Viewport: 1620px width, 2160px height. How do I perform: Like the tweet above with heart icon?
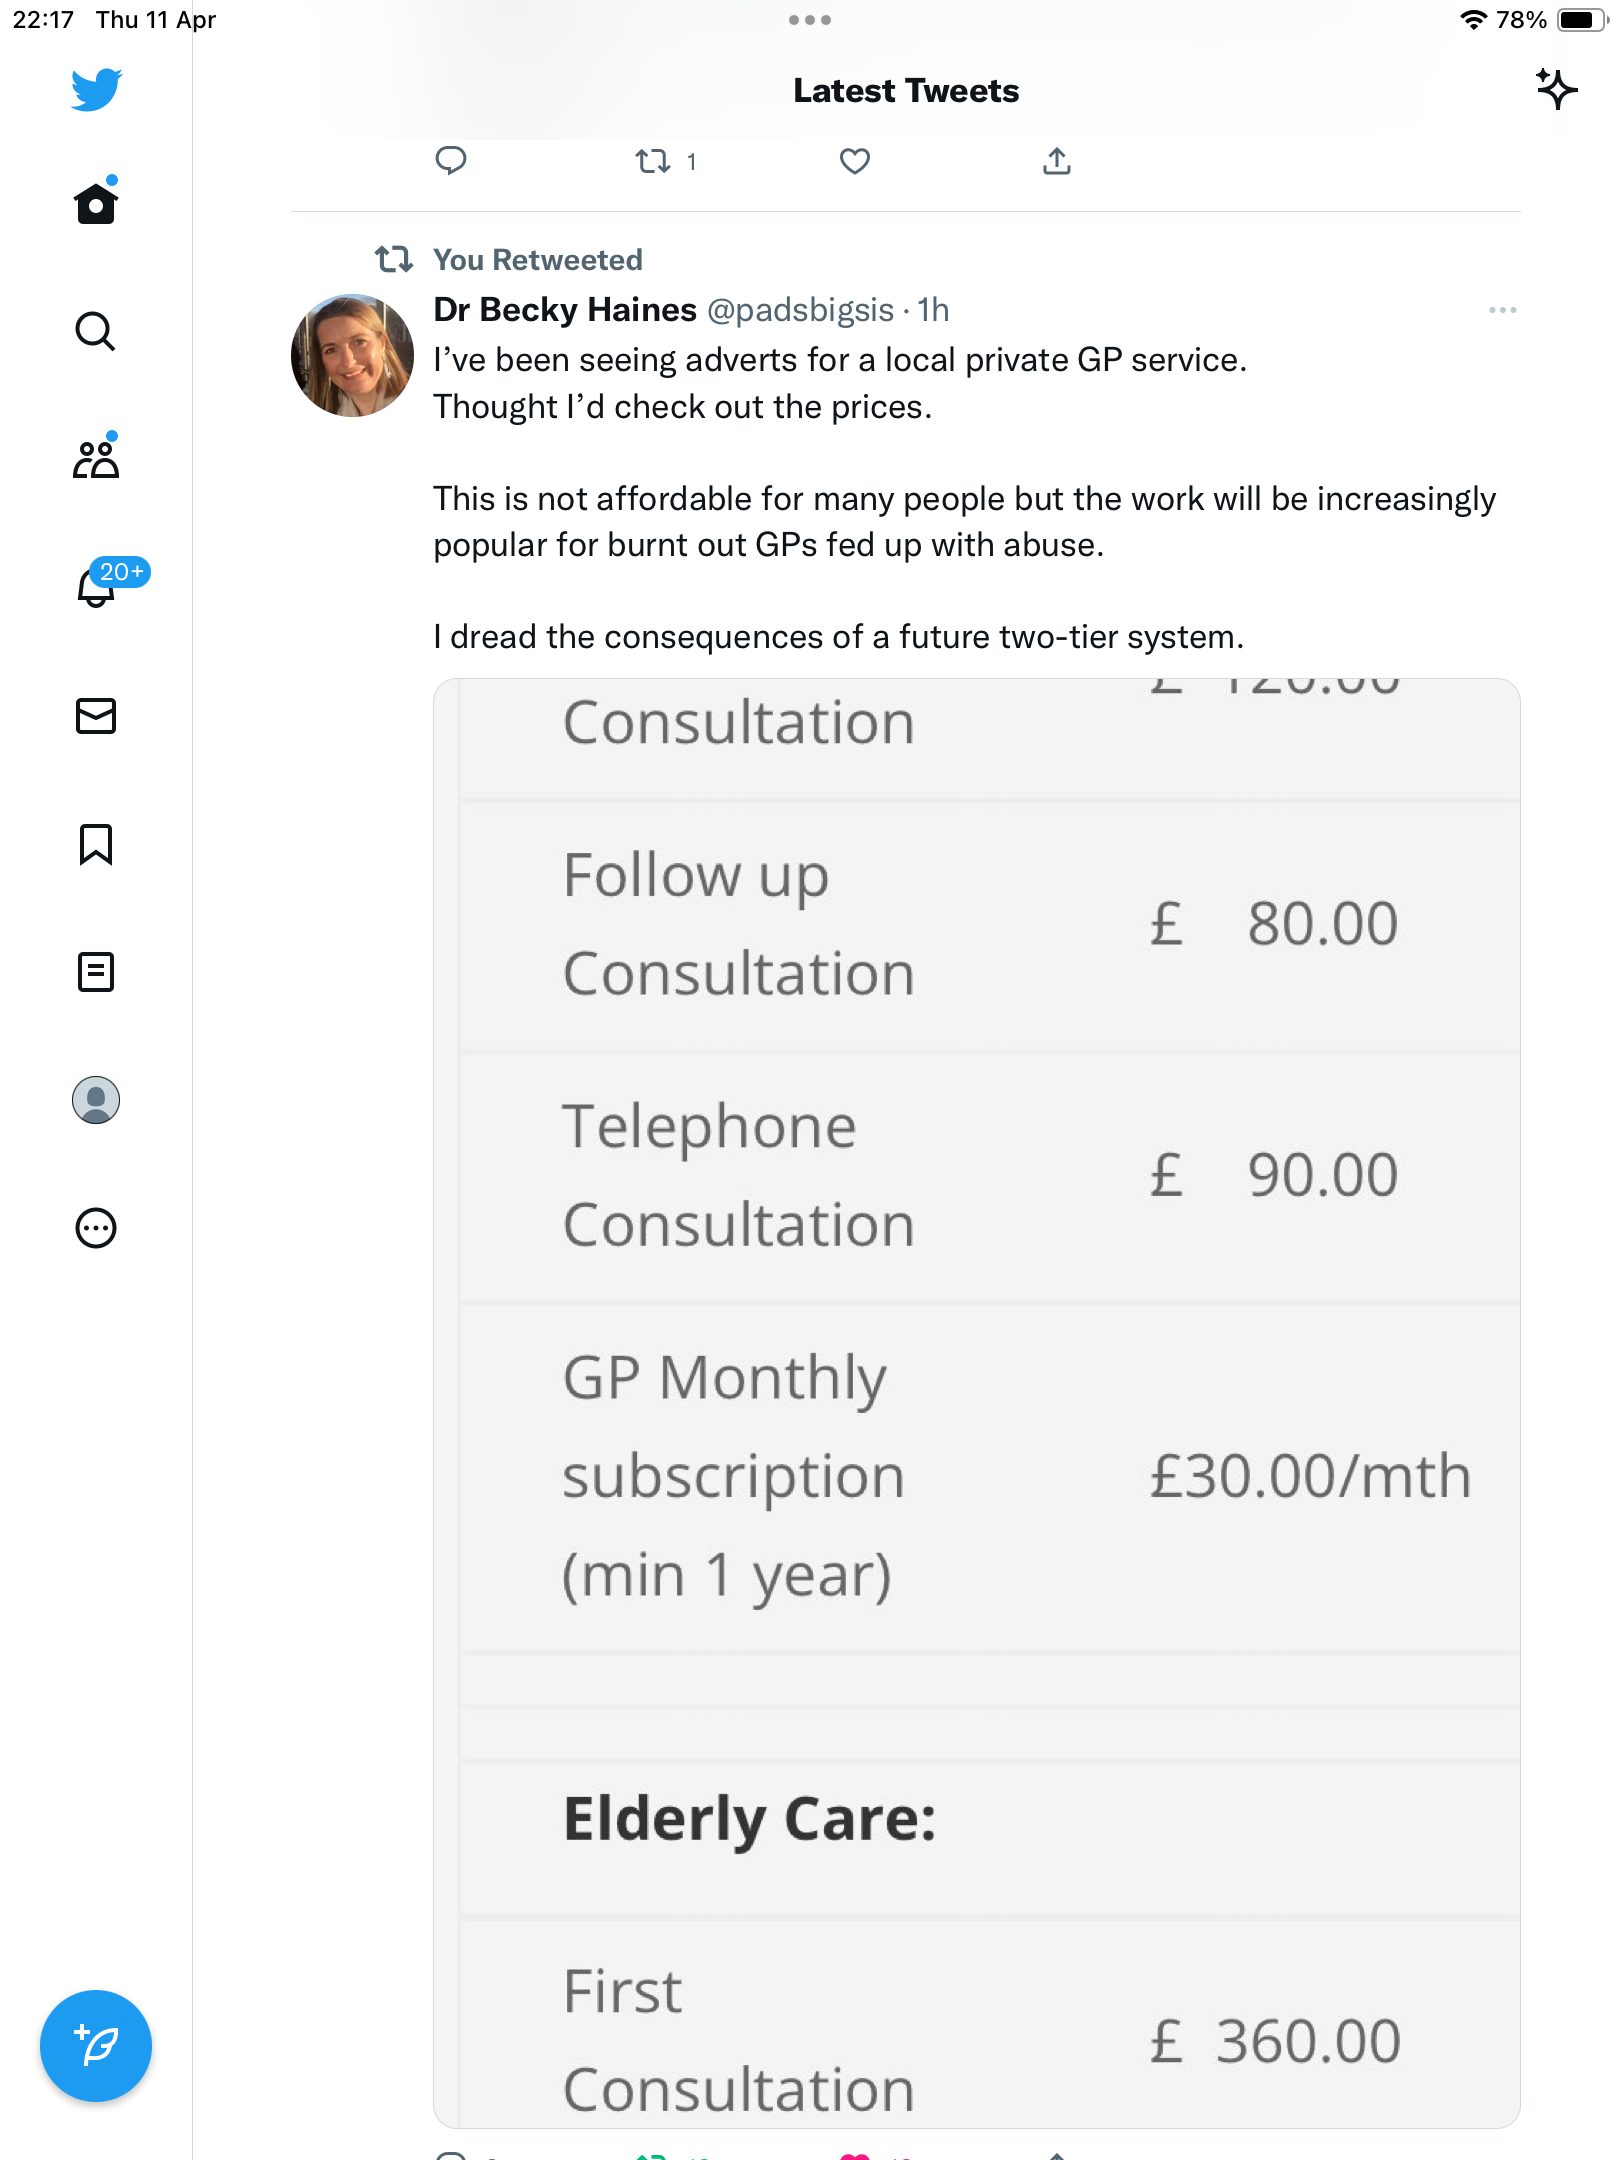(x=855, y=161)
